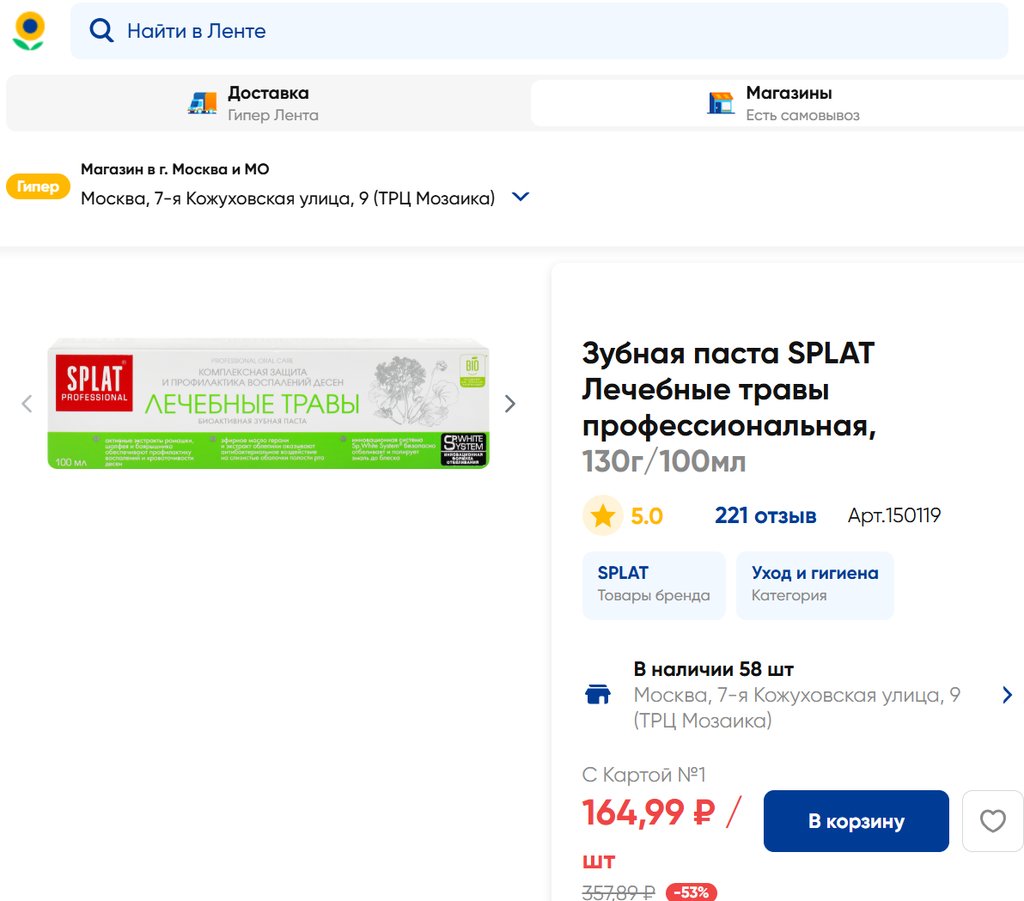The image size is (1024, 901).
Task: Switch to the Магазины tab
Action: (776, 103)
